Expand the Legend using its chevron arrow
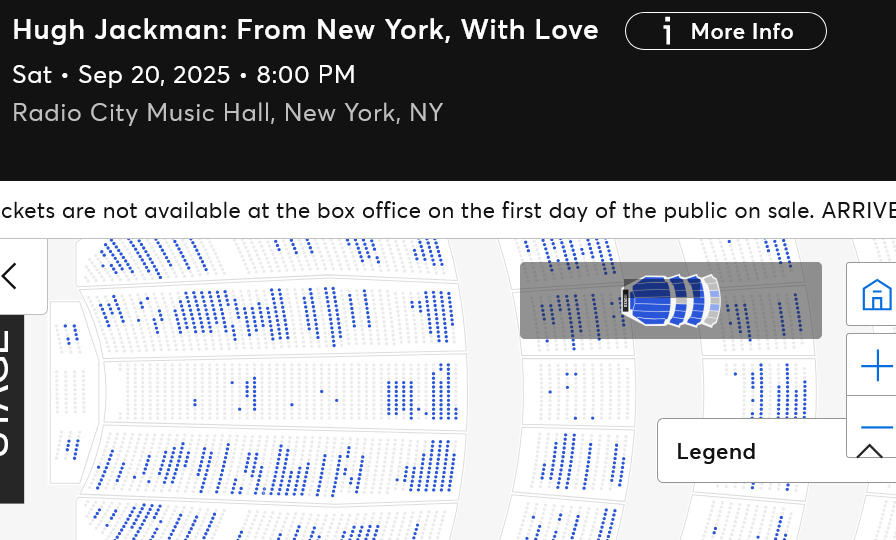 click(869, 451)
